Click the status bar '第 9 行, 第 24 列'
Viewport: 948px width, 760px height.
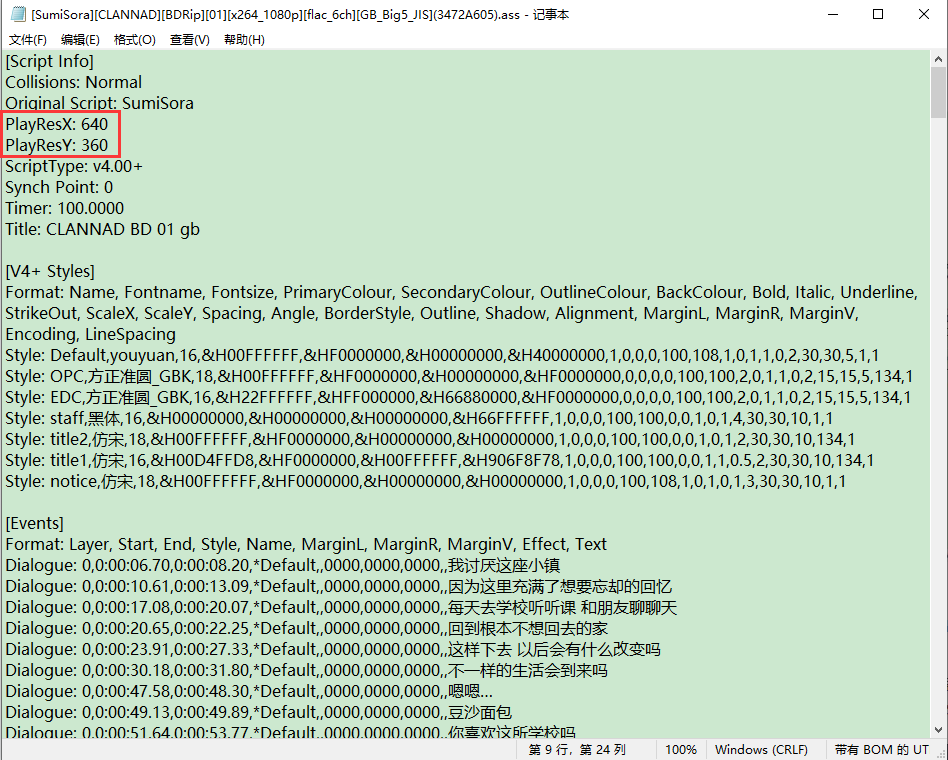(x=577, y=750)
